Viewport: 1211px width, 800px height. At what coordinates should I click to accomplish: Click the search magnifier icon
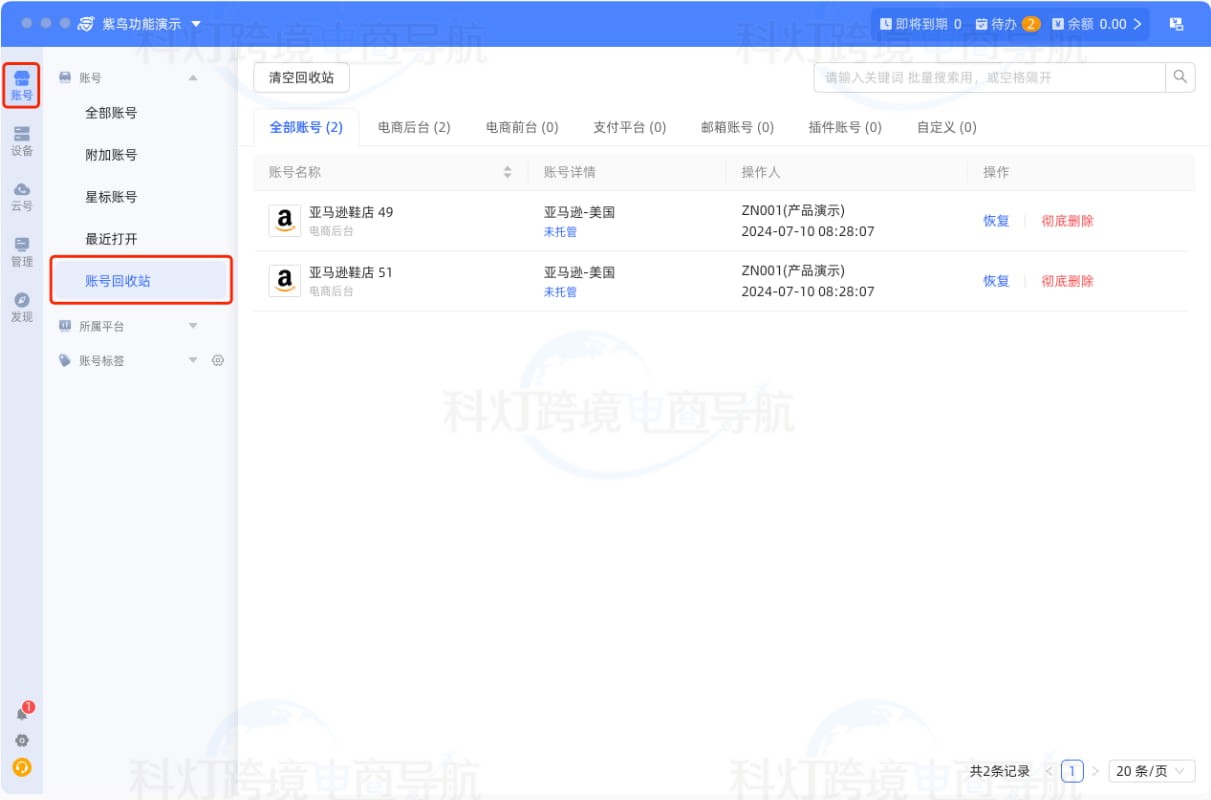pyautogui.click(x=1180, y=76)
